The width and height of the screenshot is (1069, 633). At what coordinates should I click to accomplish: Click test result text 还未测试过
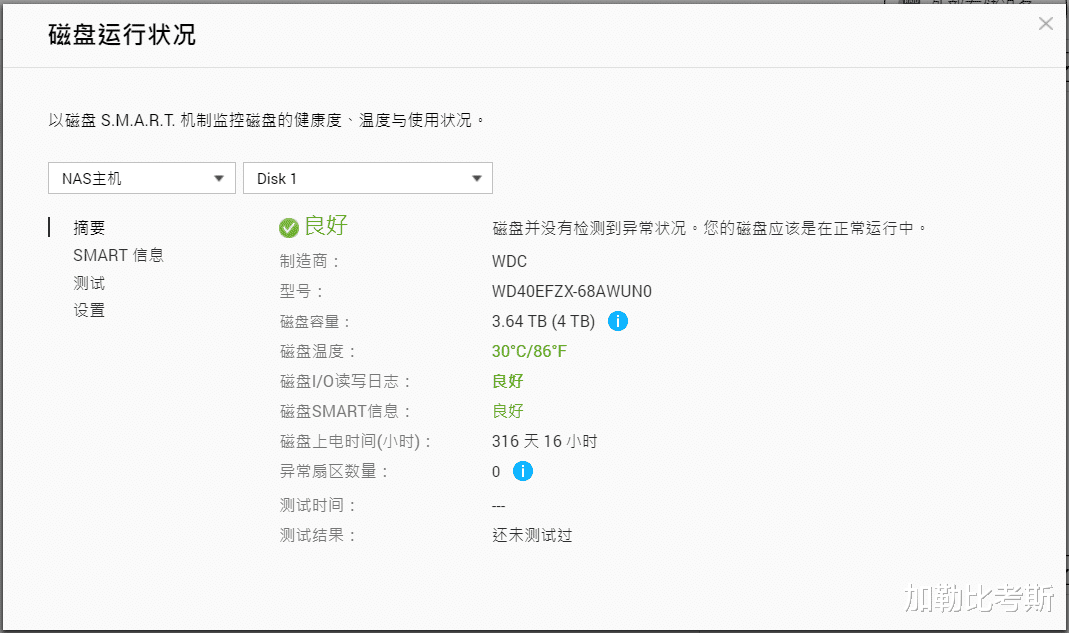pos(532,535)
